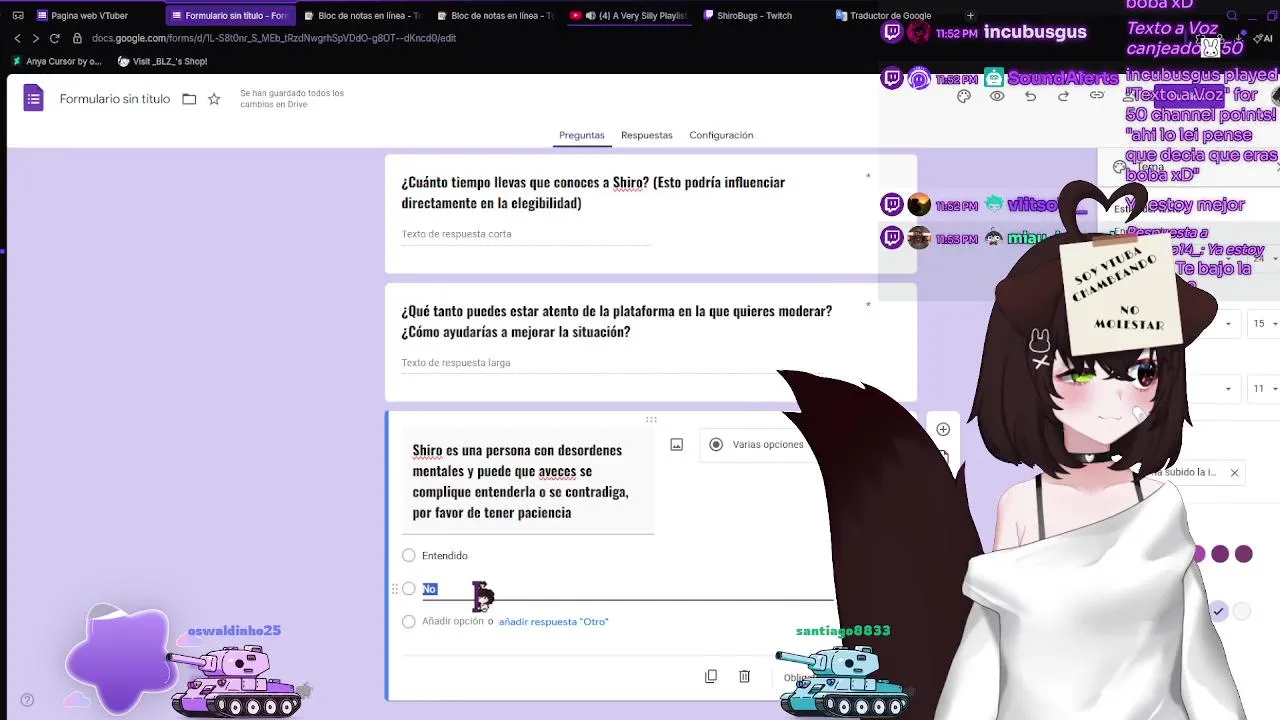Open the browser menu icon at top-left
This screenshot has width=1280, height=720.
point(17,15)
